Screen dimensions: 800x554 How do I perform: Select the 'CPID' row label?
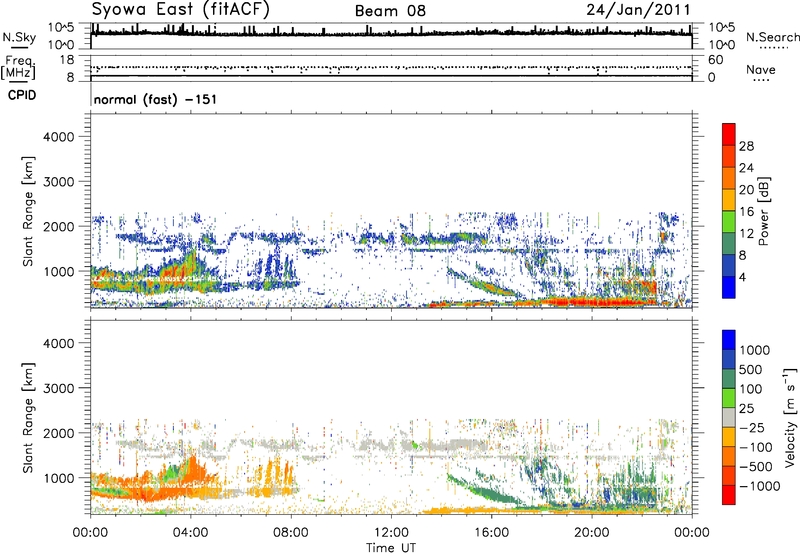[x=22, y=95]
